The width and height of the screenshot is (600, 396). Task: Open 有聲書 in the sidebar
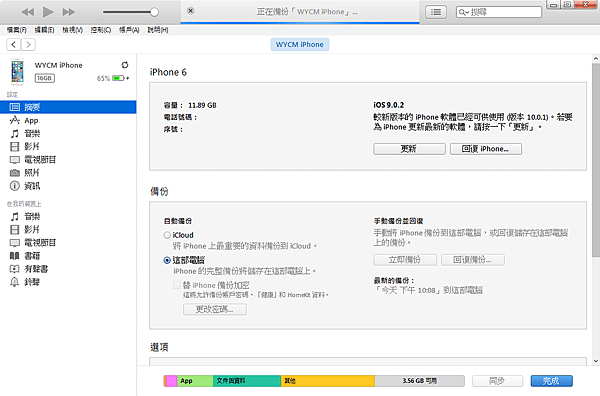click(68, 269)
